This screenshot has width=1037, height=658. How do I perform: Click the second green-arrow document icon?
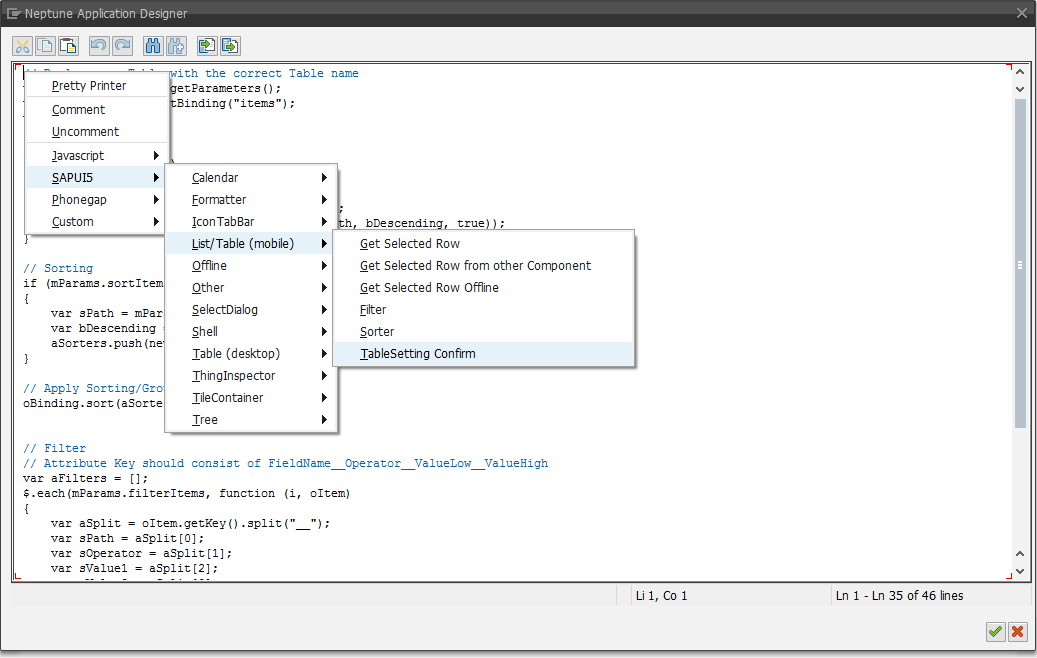[230, 46]
